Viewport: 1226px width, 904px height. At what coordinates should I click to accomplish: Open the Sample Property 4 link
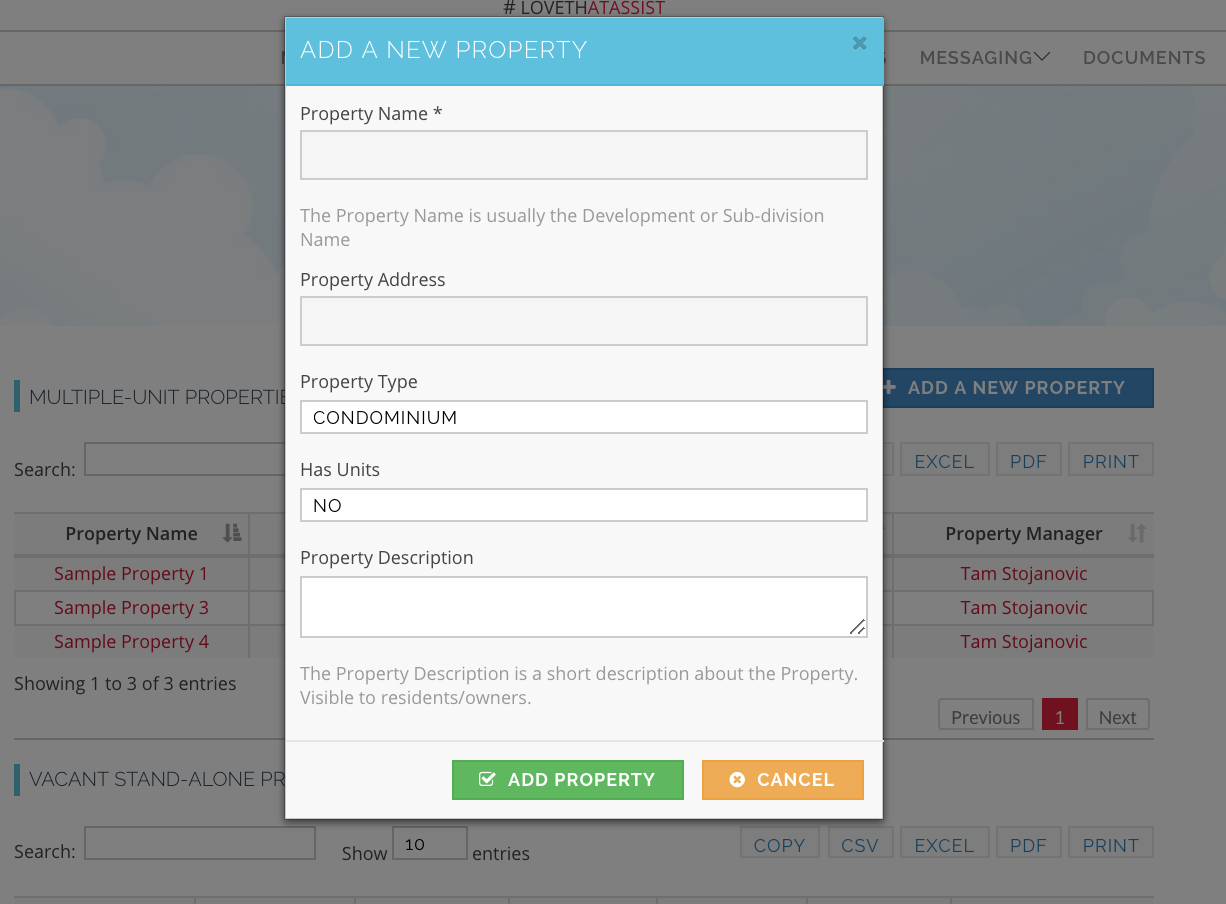tap(131, 642)
